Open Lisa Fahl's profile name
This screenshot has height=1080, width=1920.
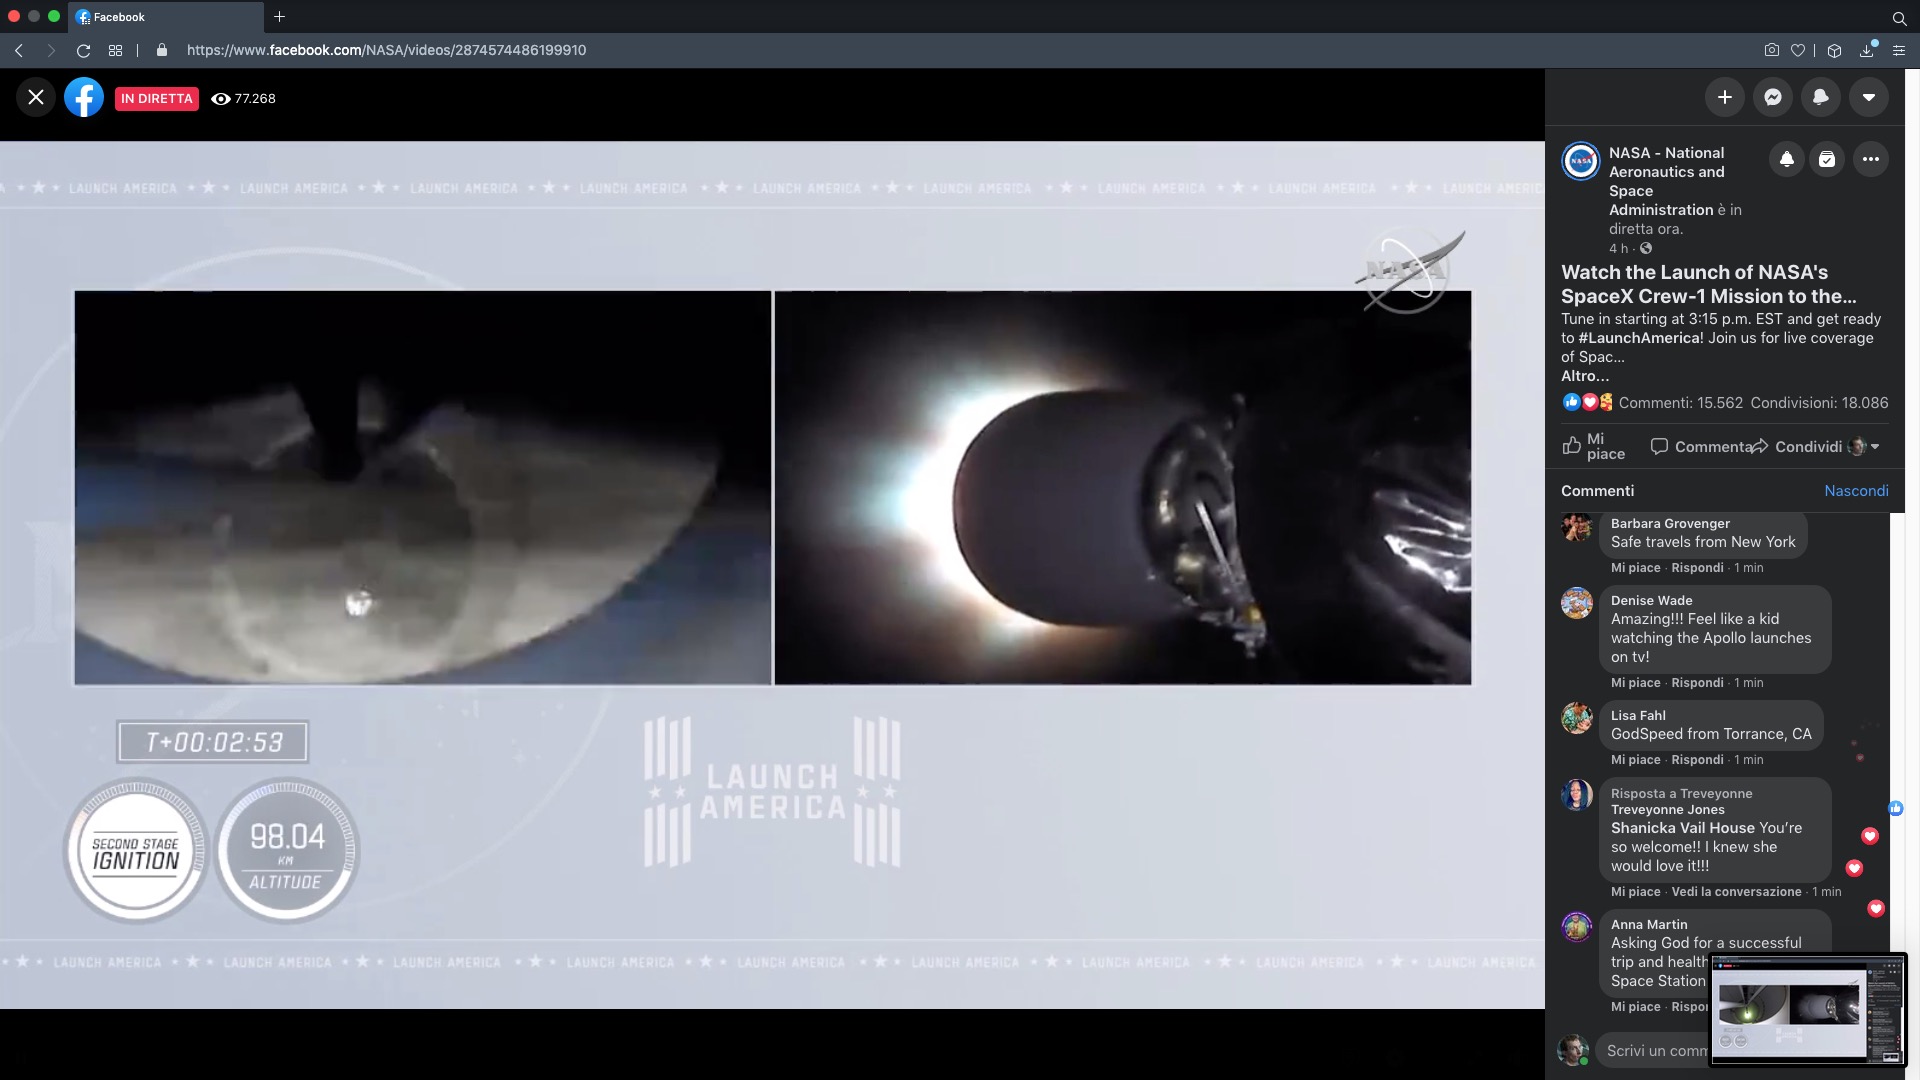point(1638,716)
